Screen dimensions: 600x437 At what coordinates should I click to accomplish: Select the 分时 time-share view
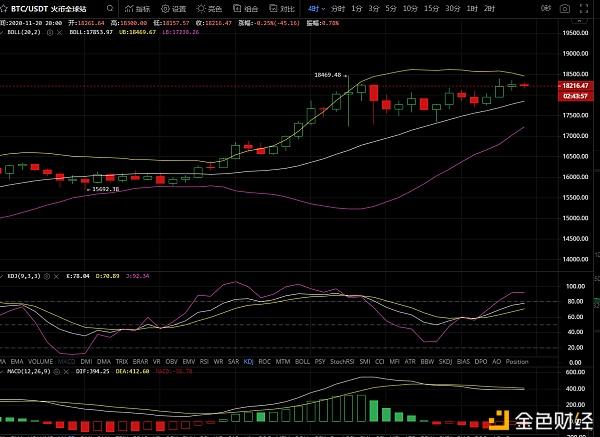coord(338,8)
